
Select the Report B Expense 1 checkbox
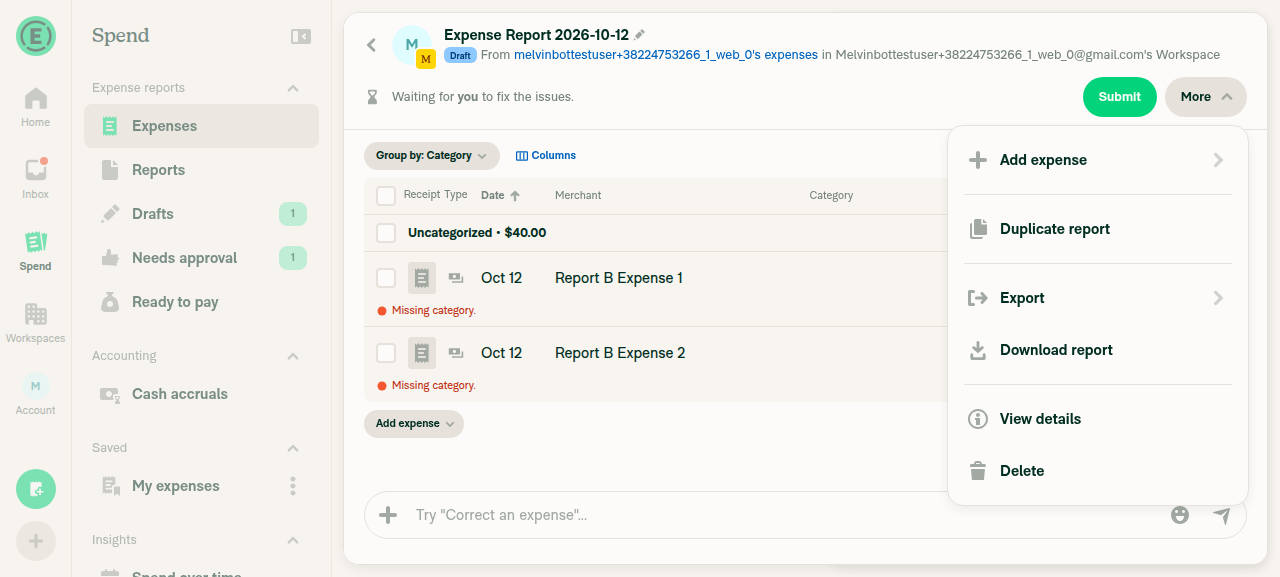(x=386, y=278)
